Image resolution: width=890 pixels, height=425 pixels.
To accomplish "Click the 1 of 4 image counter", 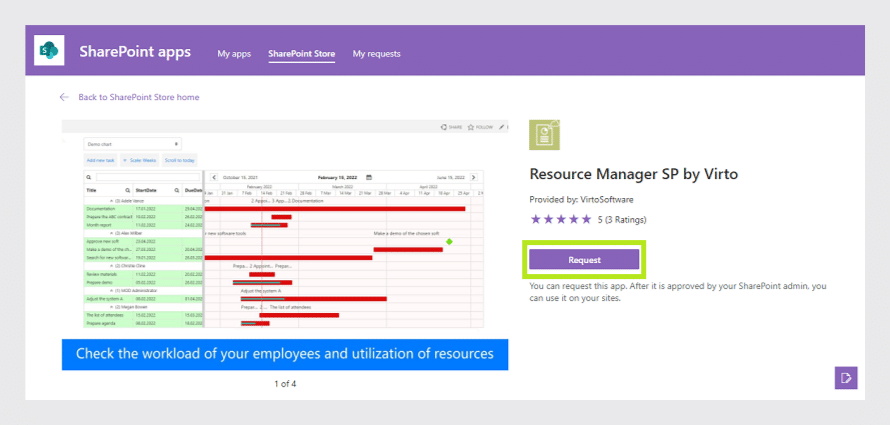I will [285, 384].
